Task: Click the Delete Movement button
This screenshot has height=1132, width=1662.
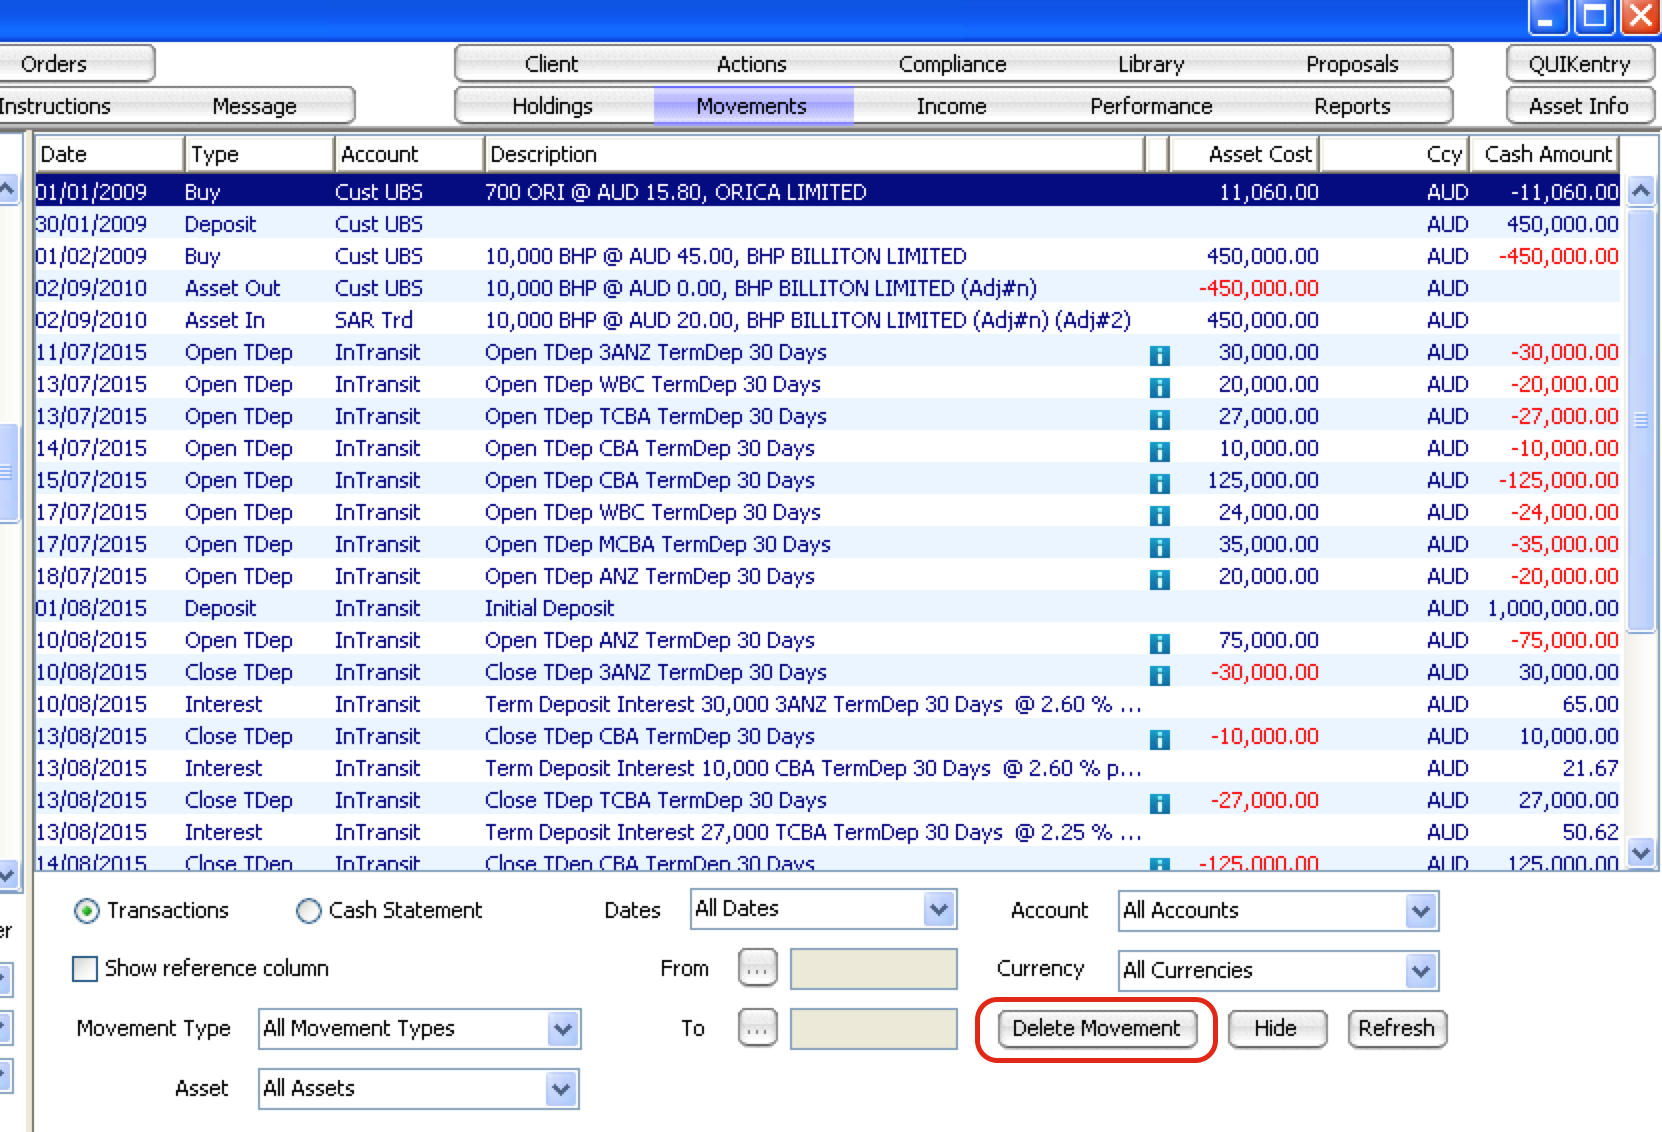Action: (x=1096, y=1029)
